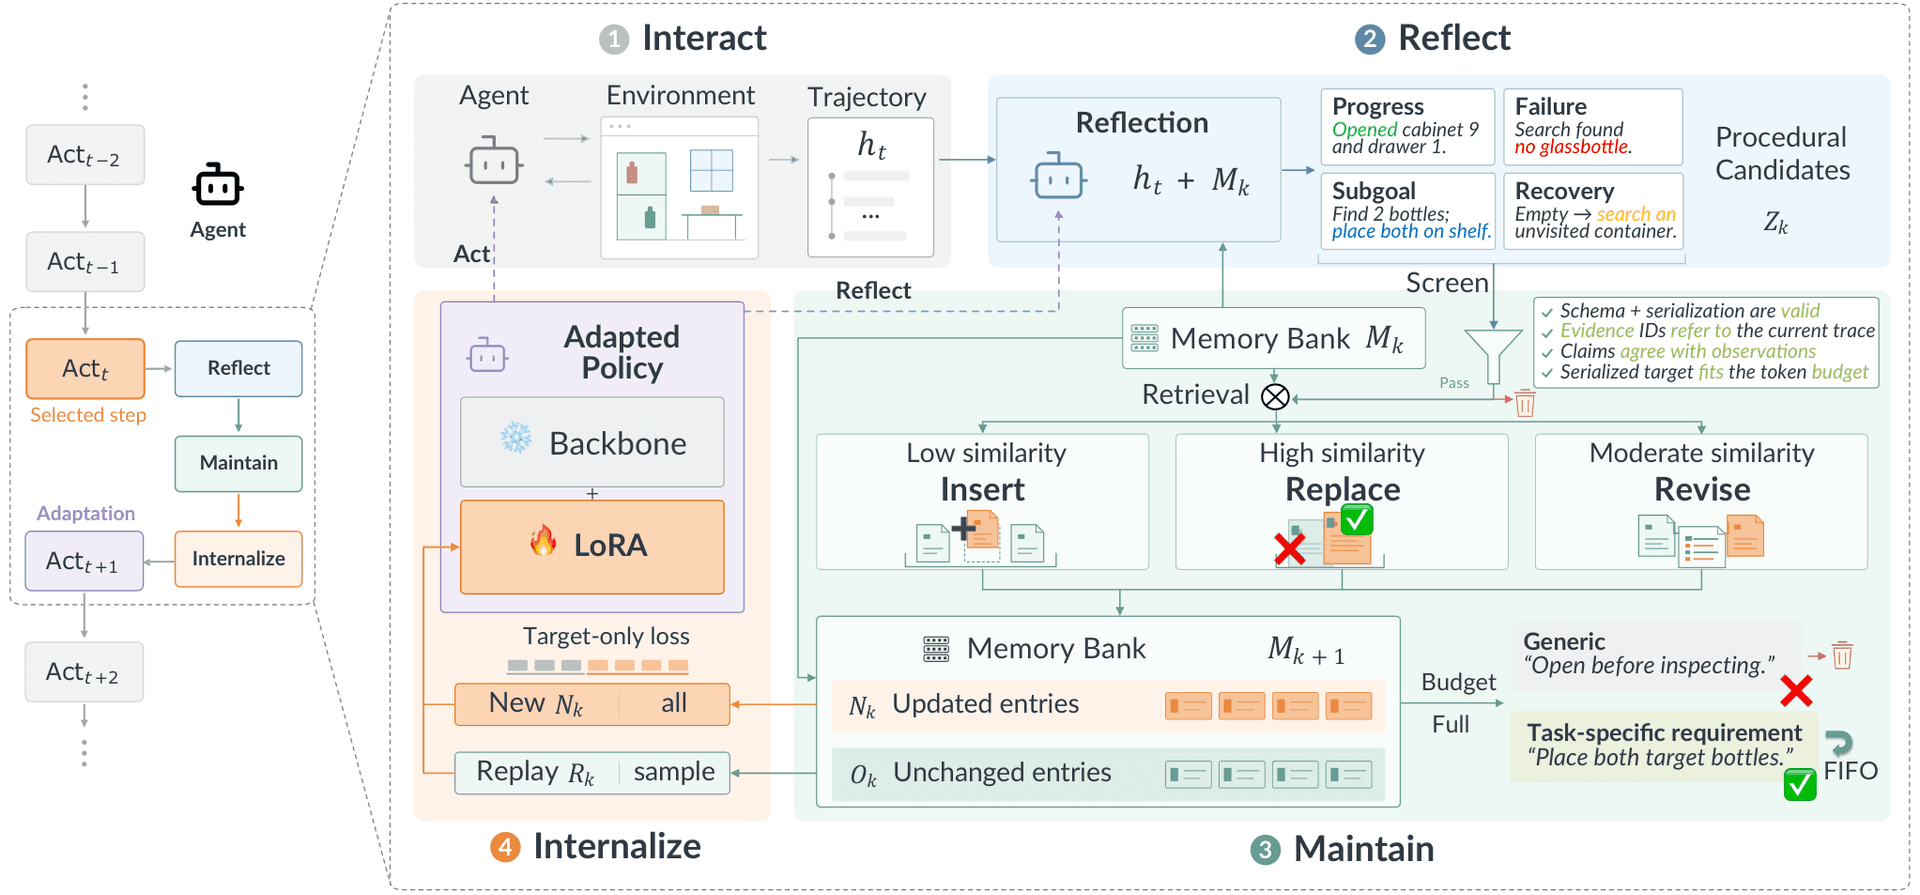Click the Replay R_k sample bar
Image resolution: width=1920 pixels, height=895 pixels.
[592, 773]
